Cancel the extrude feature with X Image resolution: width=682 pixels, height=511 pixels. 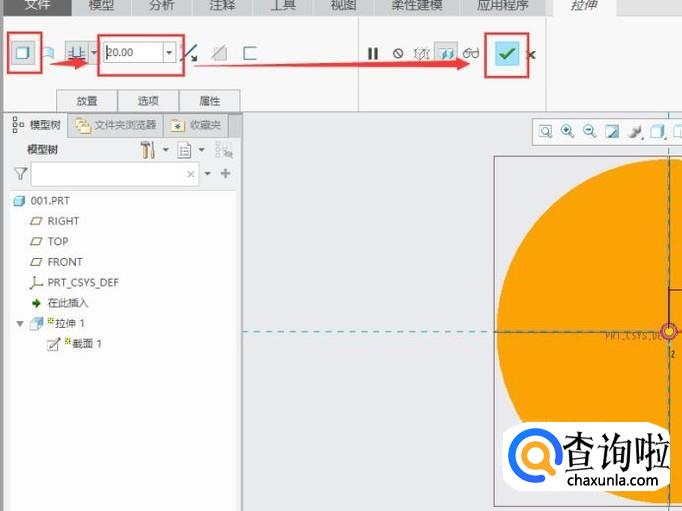(x=532, y=55)
